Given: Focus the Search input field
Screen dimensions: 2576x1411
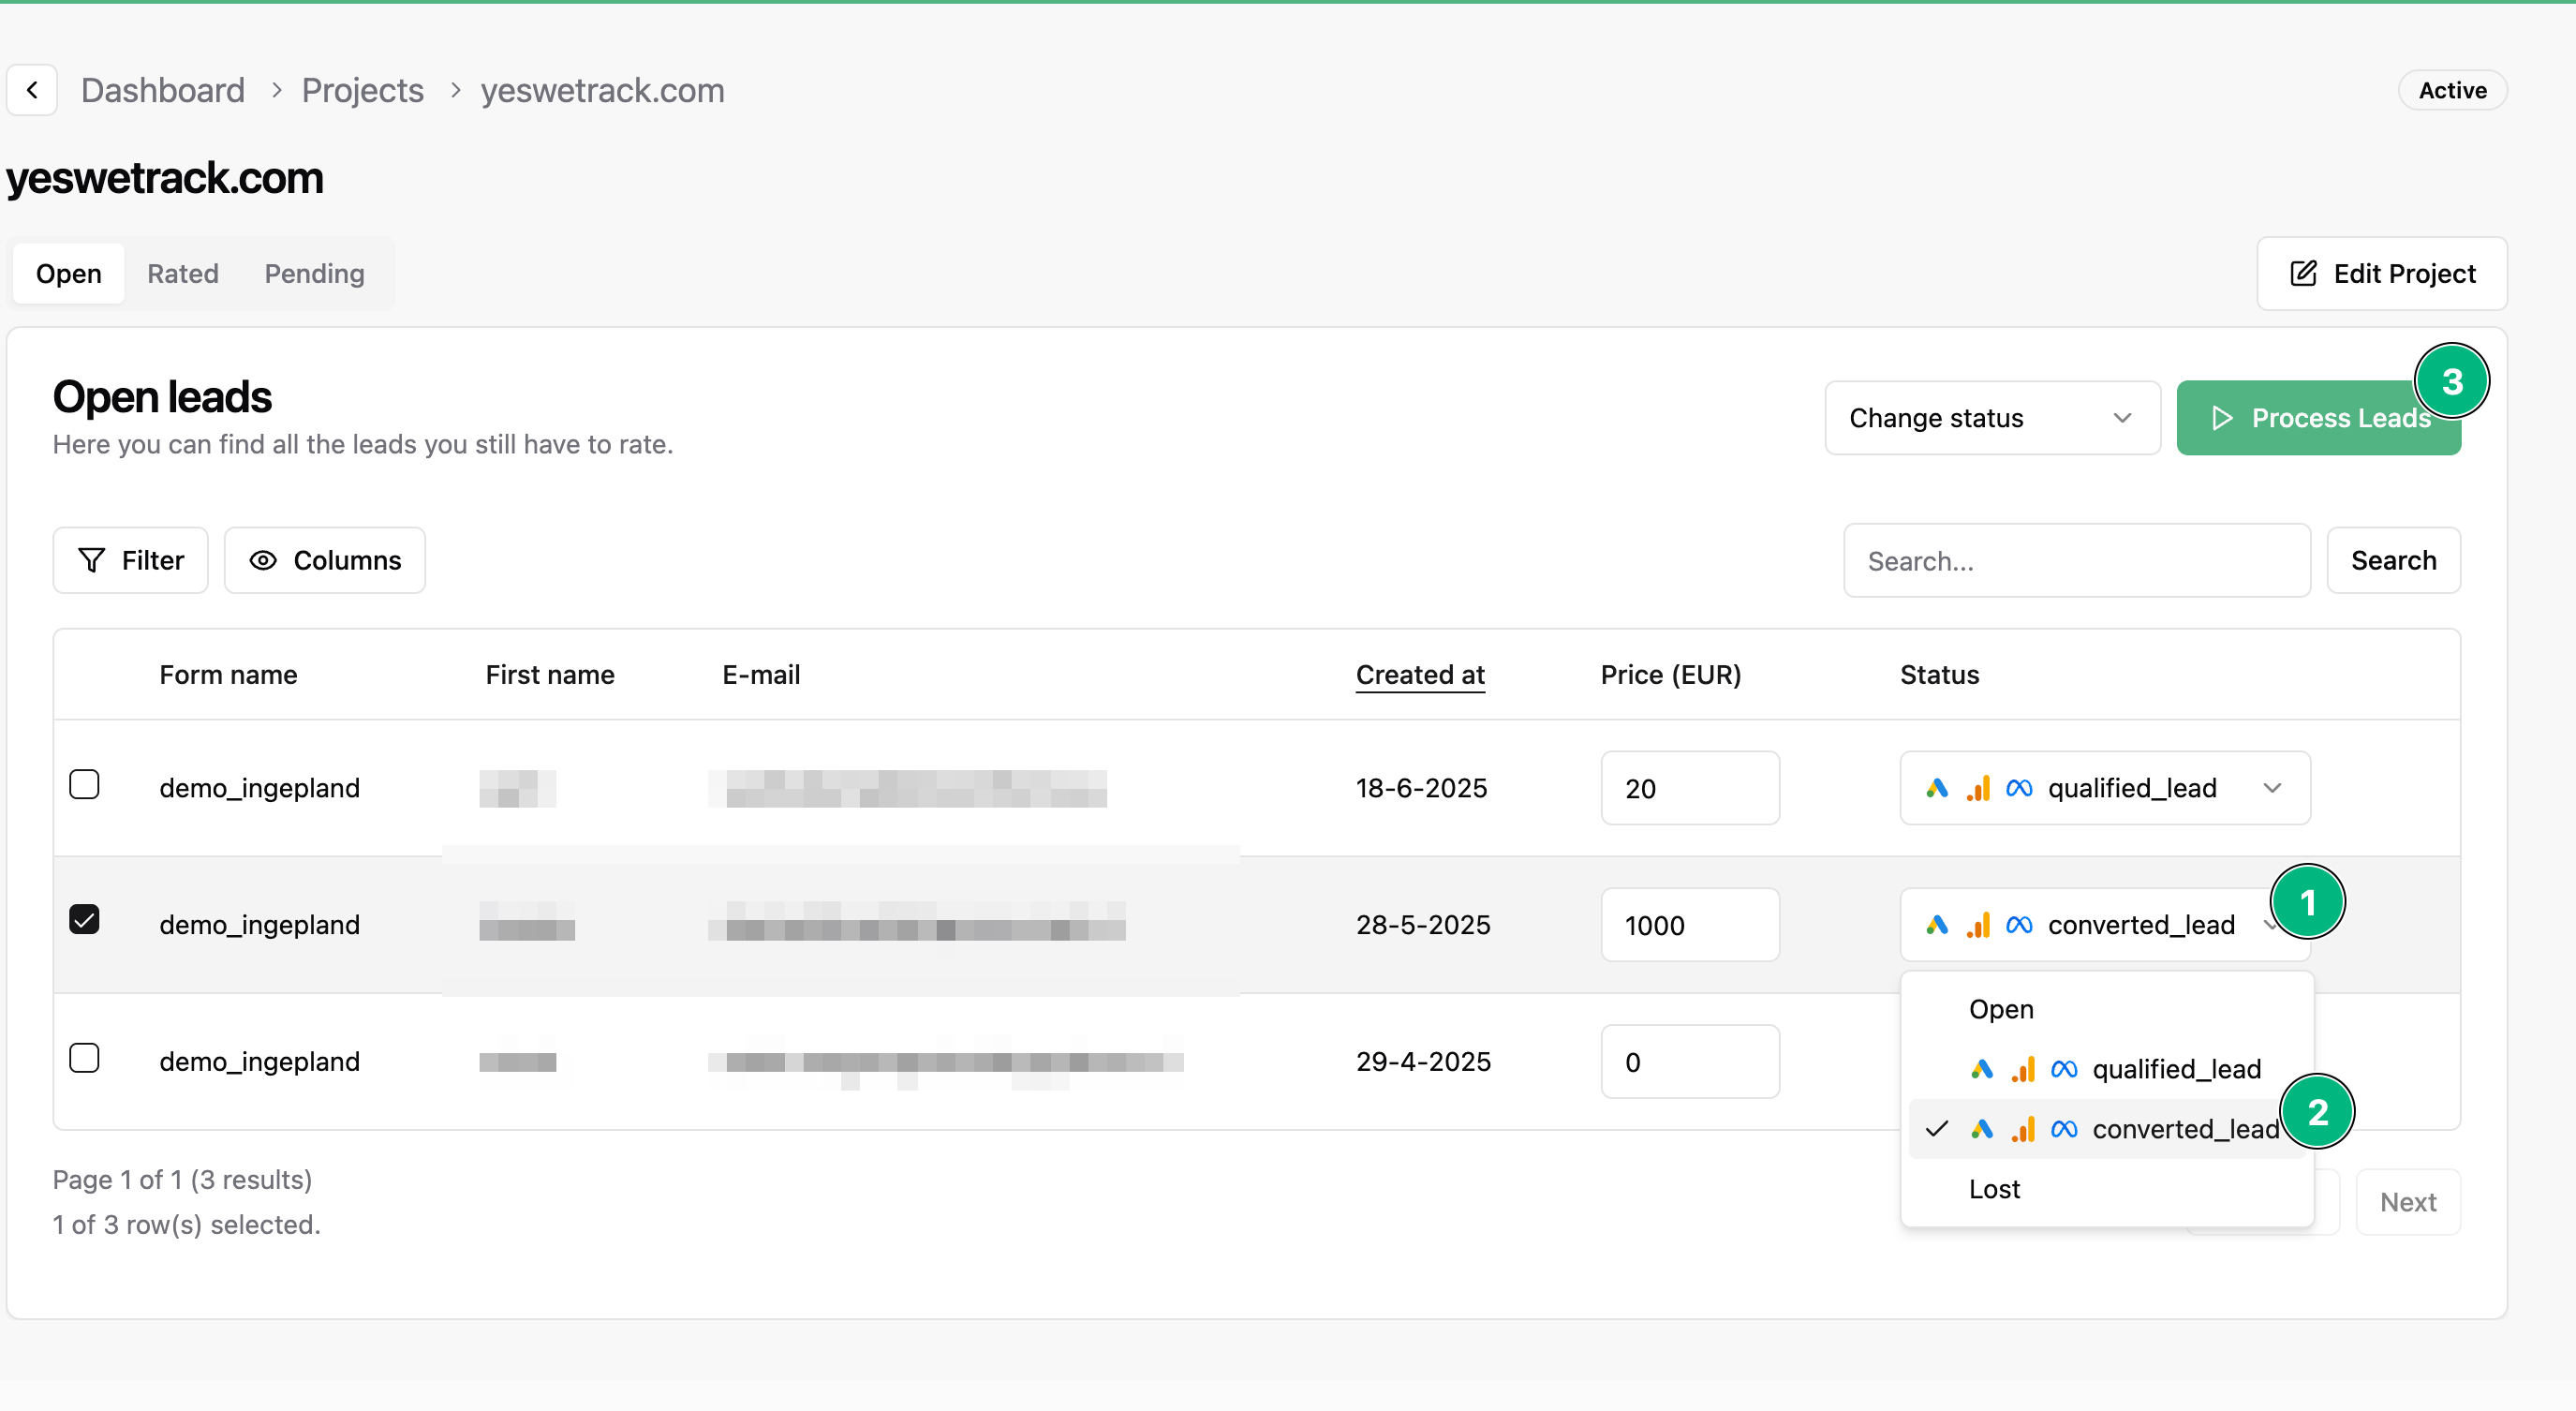Looking at the screenshot, I should click(x=2076, y=560).
